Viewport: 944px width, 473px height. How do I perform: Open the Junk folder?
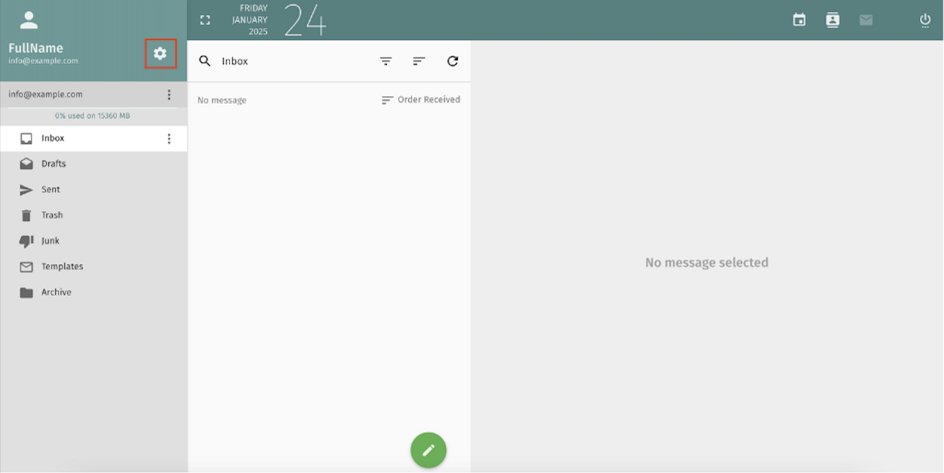93,241
